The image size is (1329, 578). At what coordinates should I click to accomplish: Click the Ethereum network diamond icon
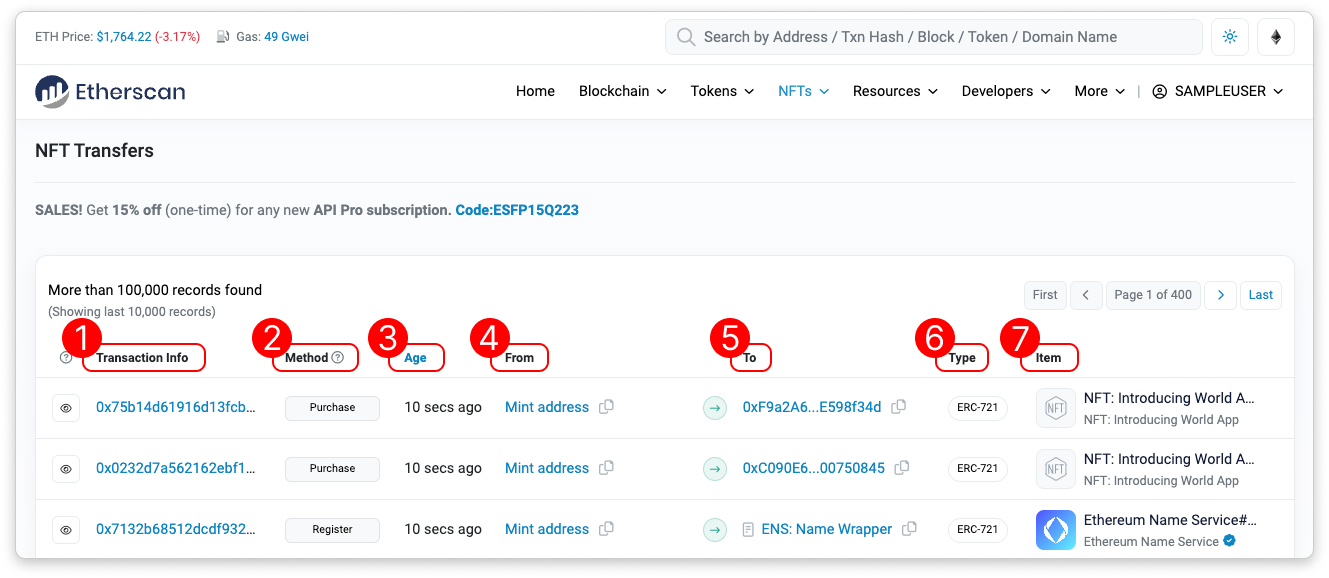pos(1275,37)
